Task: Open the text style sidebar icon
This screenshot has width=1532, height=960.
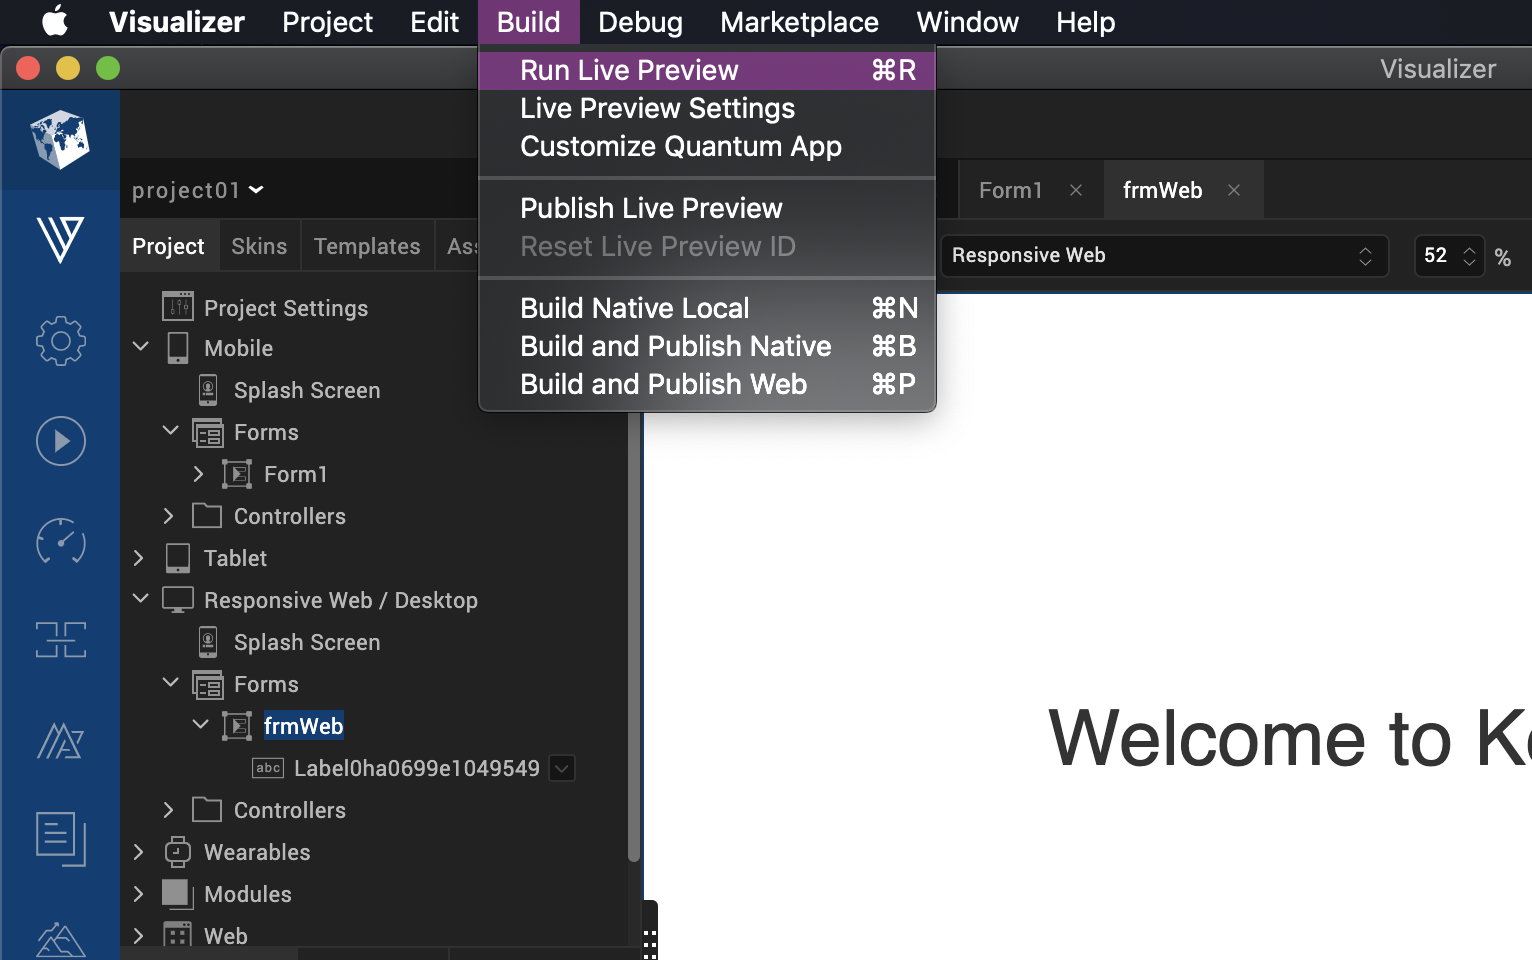Action: tap(60, 741)
